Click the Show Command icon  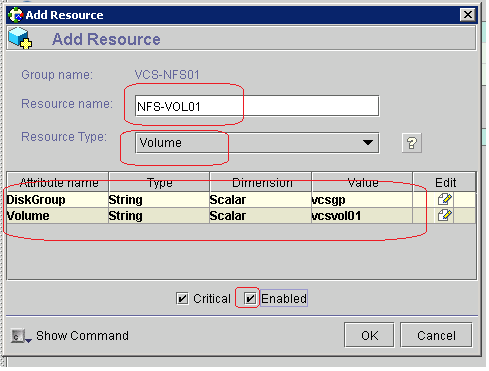[20, 336]
